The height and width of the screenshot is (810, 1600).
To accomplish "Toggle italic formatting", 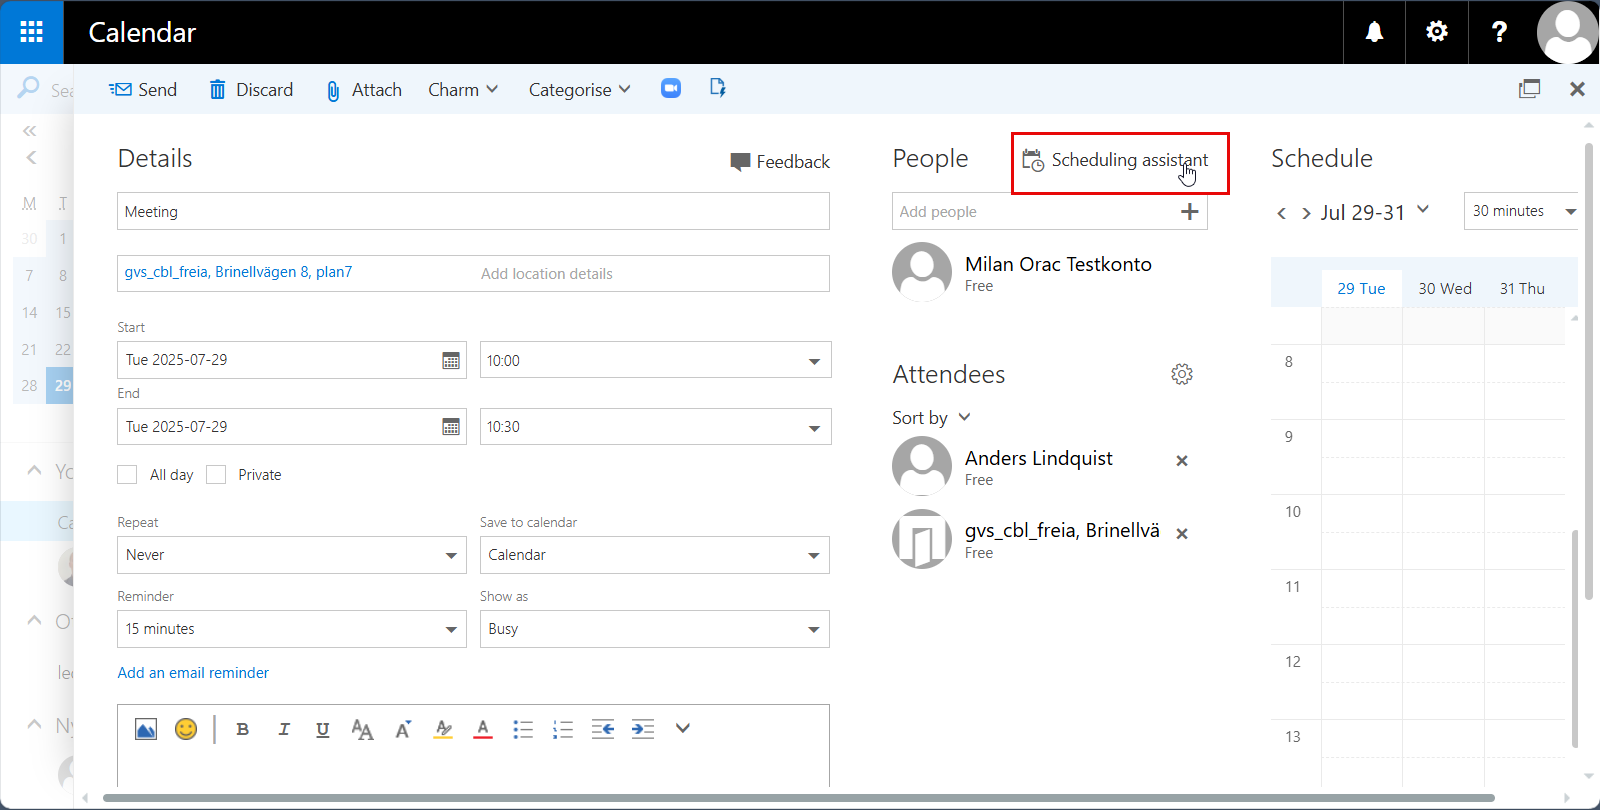I will point(284,729).
